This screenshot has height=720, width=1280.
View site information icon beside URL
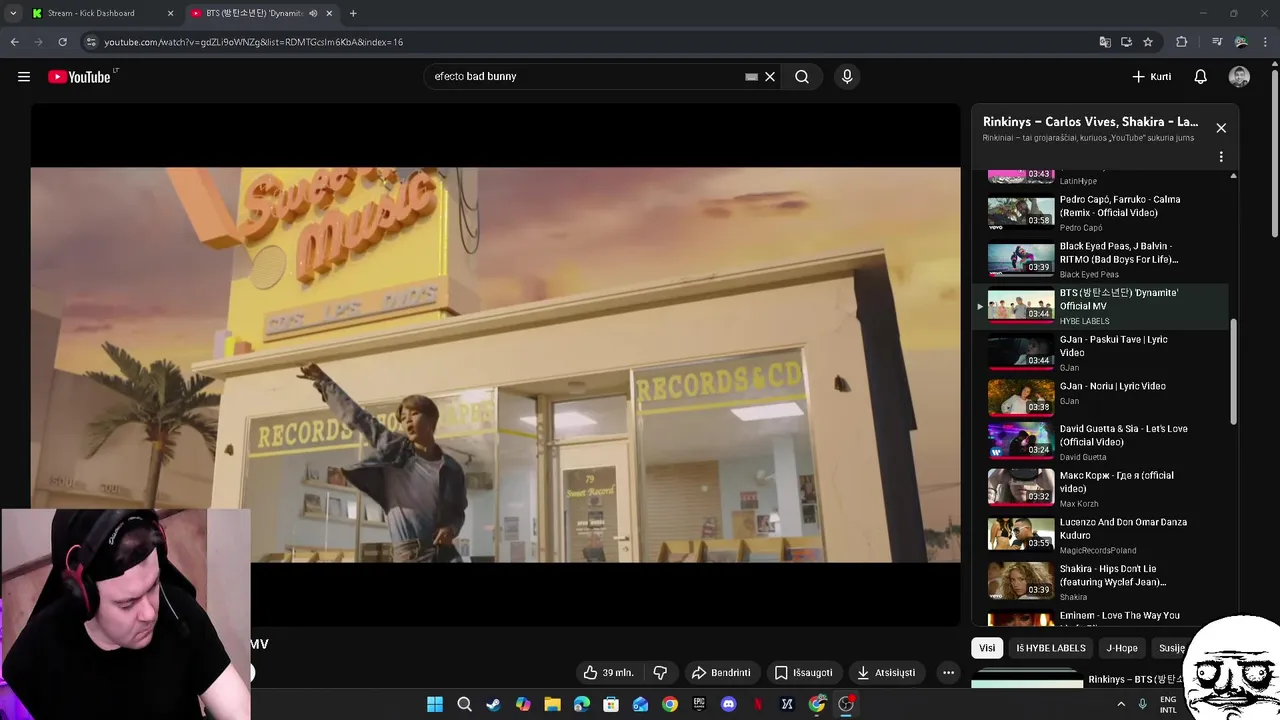pyautogui.click(x=91, y=42)
